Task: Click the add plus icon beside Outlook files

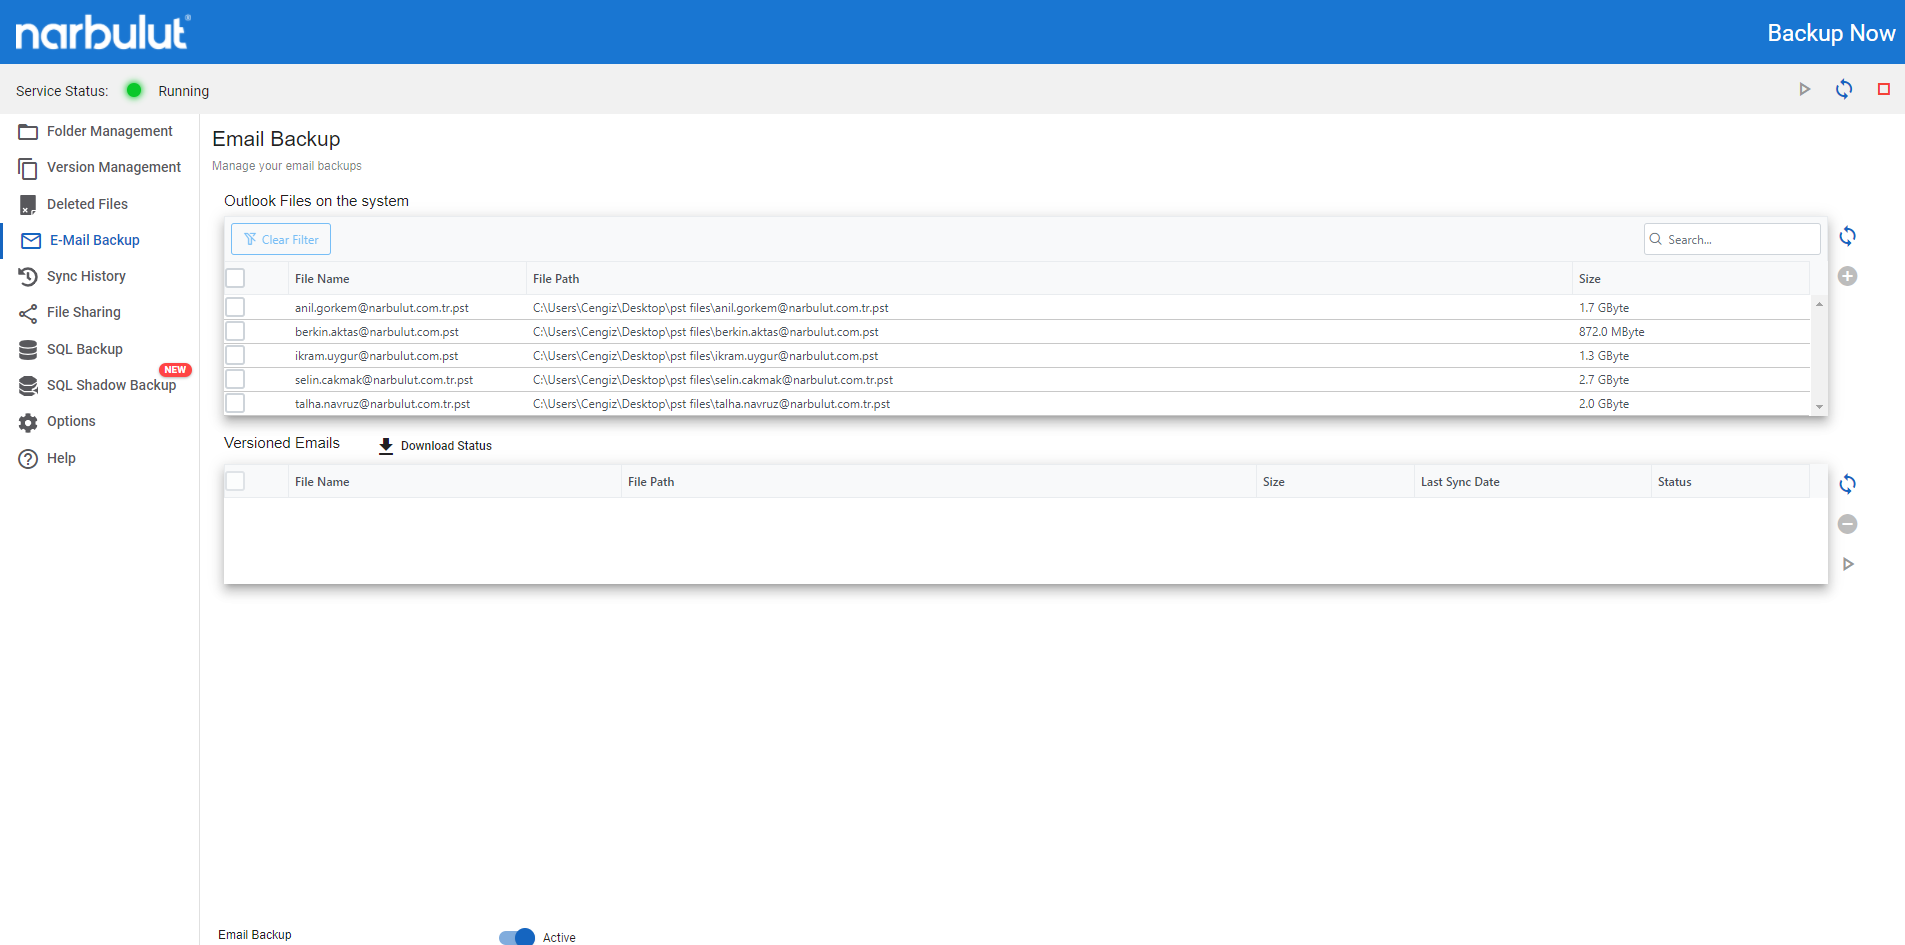Action: click(1847, 277)
